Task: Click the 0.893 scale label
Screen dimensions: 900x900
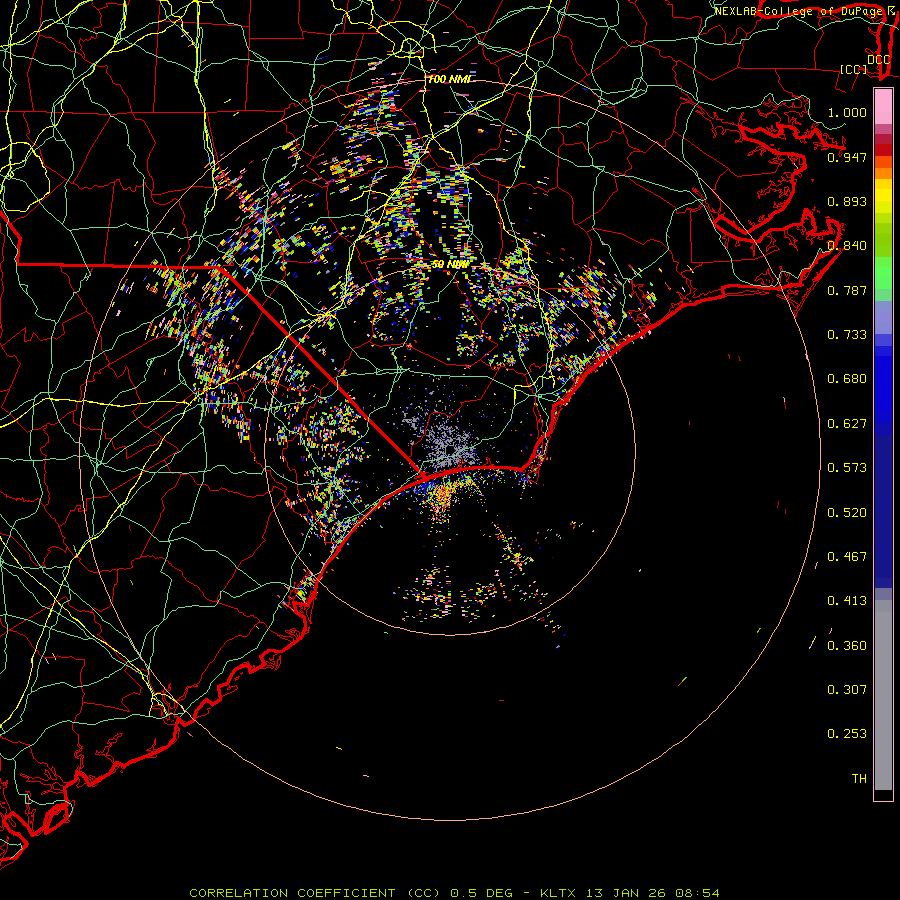Action: [x=847, y=201]
